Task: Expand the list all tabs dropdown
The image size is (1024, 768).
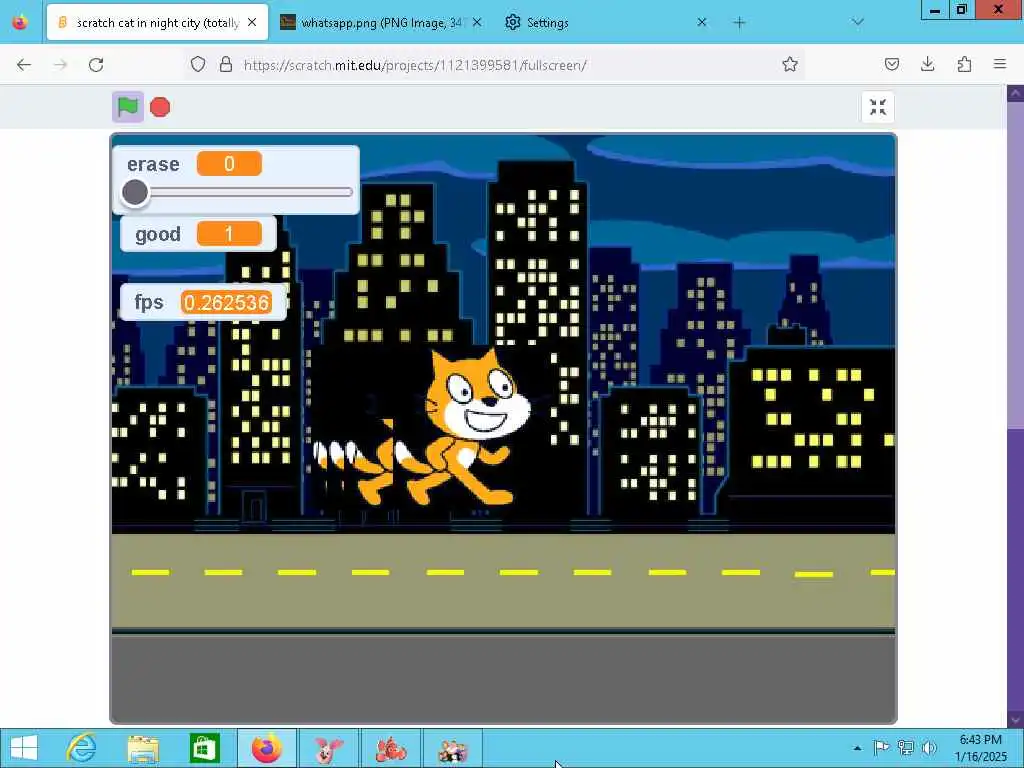Action: (857, 23)
